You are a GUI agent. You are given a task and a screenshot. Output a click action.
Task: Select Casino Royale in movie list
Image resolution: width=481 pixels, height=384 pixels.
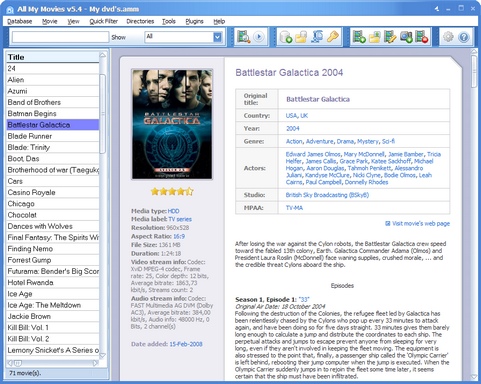click(x=53, y=193)
